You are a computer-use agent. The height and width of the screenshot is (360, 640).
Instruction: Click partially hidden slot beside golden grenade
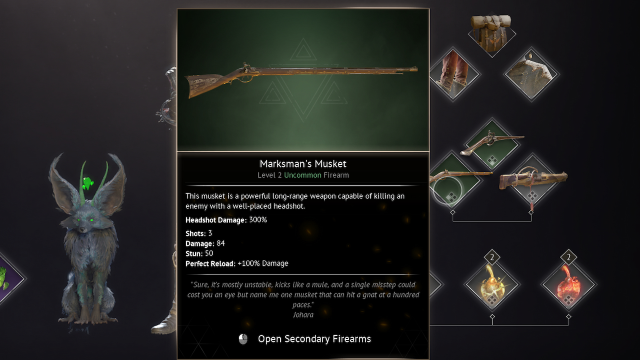tap(436, 284)
